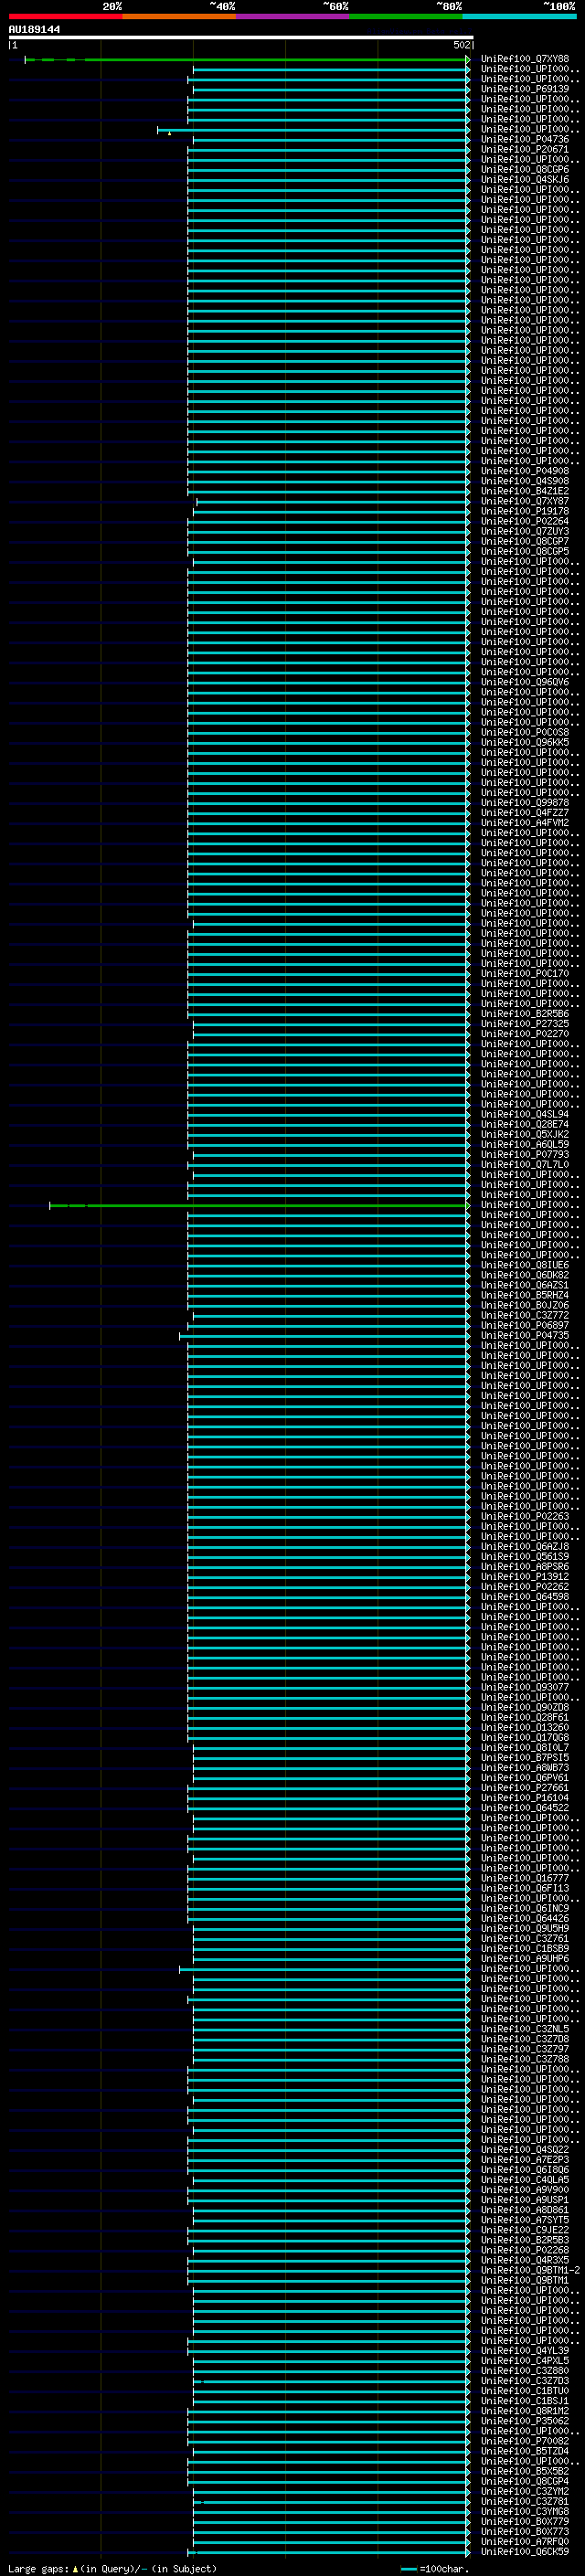Open the UniRef100_Q7XY88 hit label

click(525, 59)
